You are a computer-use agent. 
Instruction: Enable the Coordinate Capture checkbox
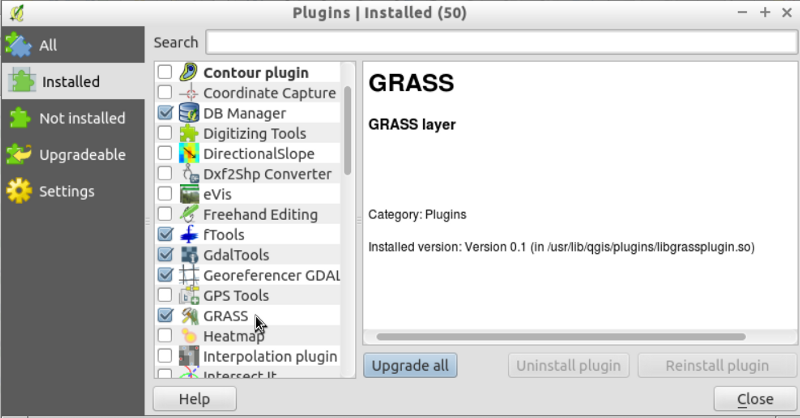[x=165, y=92]
